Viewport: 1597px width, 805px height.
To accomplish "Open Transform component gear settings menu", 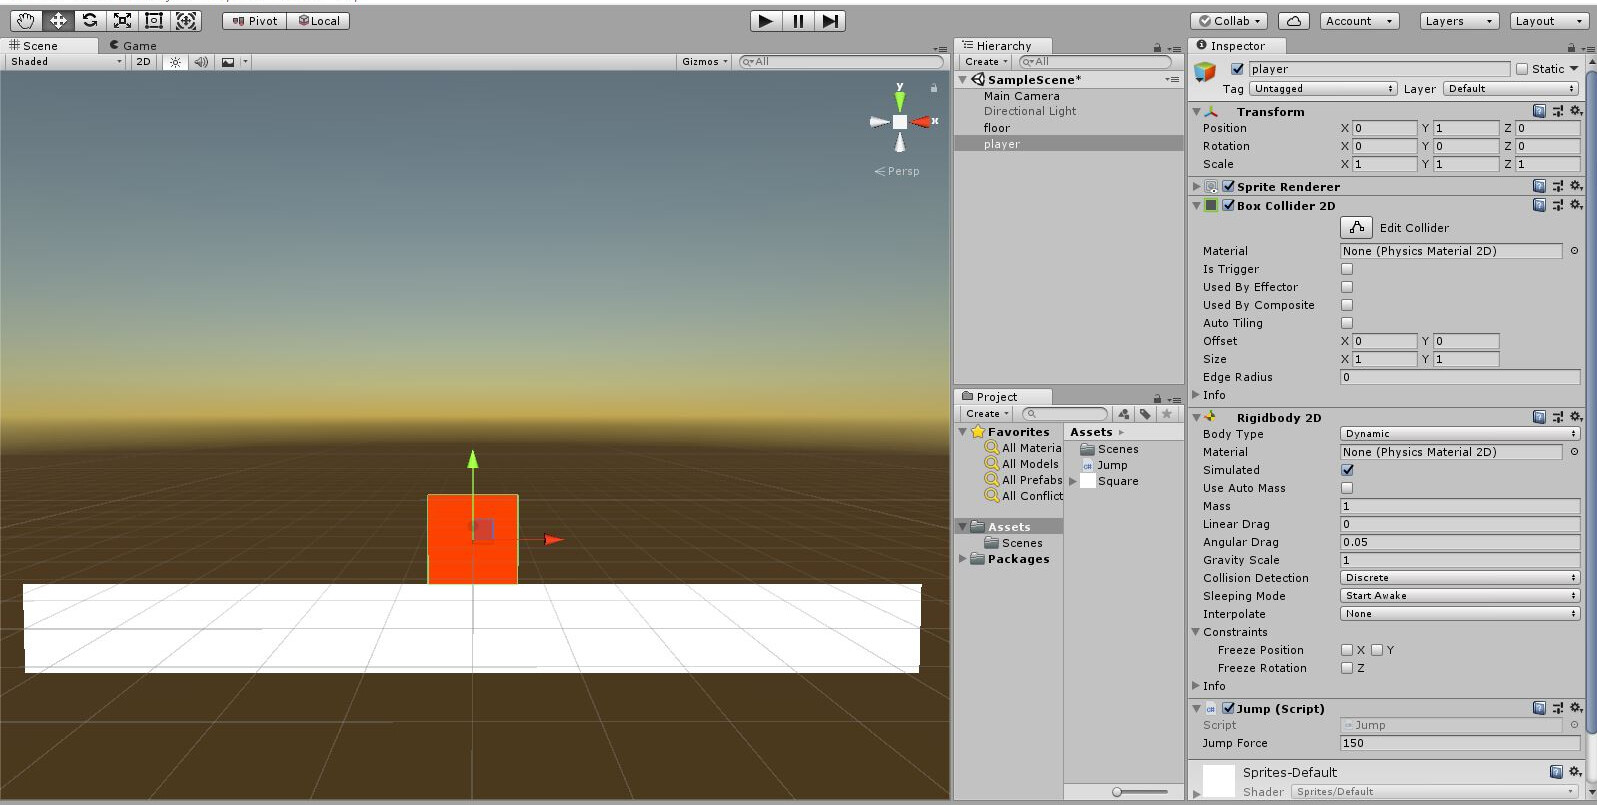I will [1575, 112].
